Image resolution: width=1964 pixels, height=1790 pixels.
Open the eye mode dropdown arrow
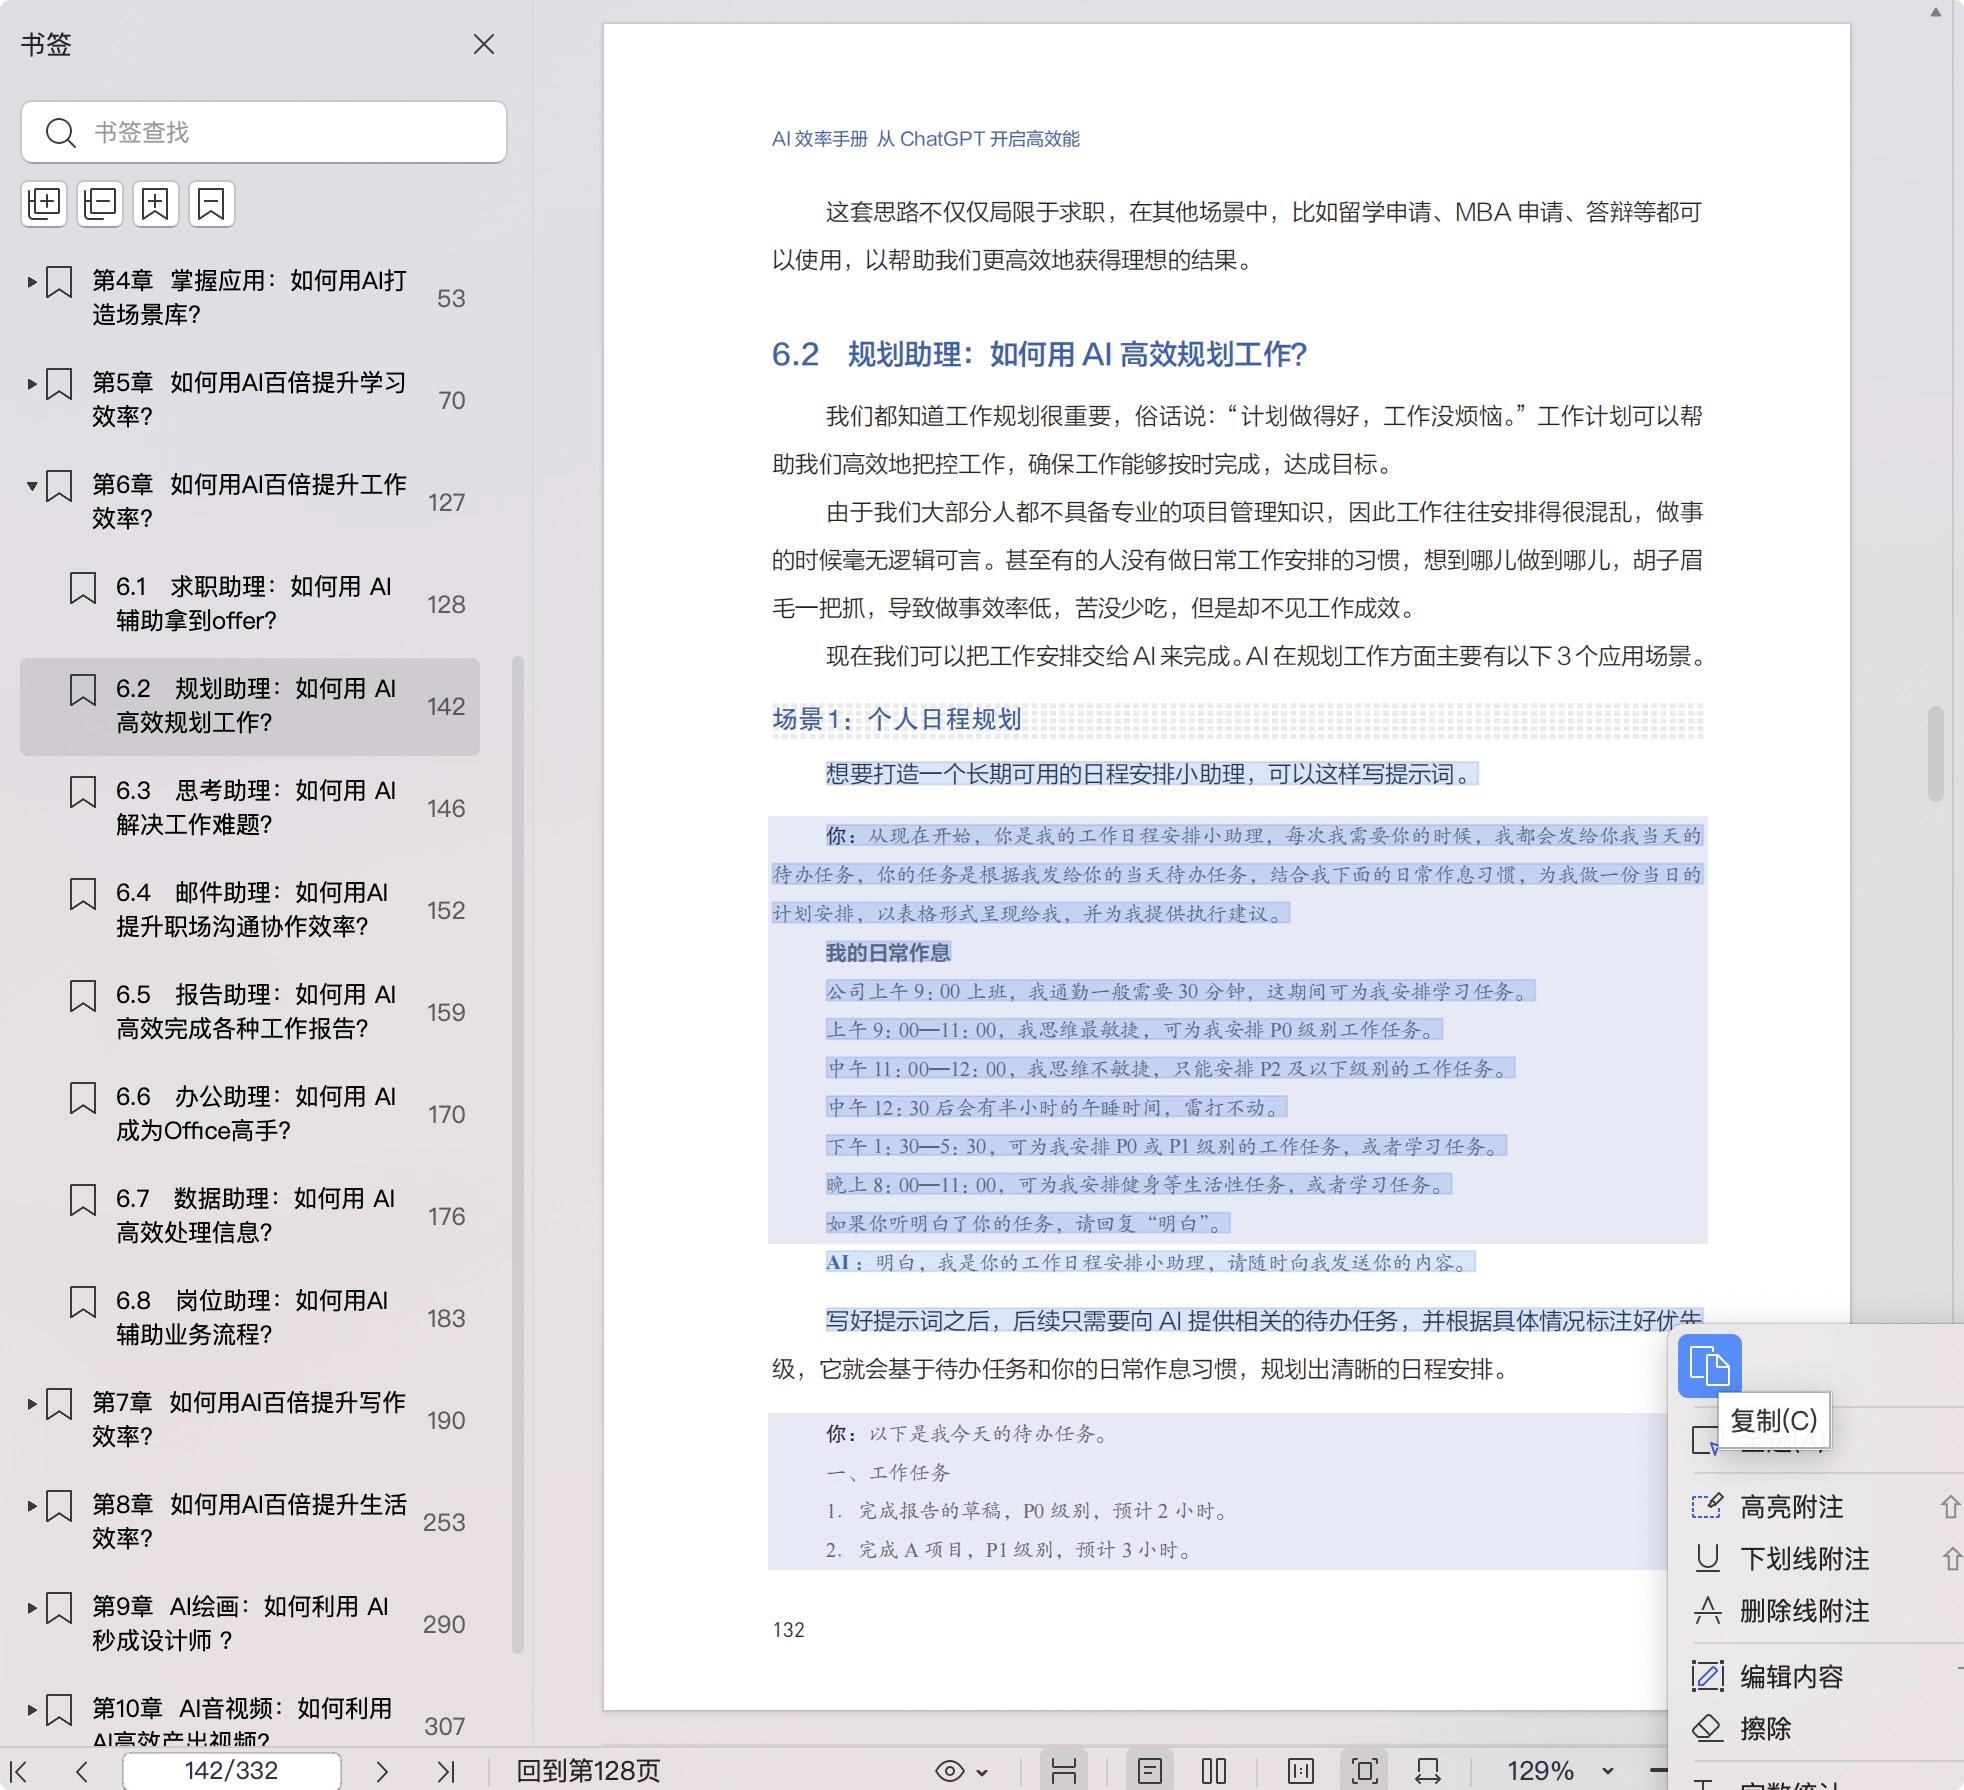pos(982,1772)
